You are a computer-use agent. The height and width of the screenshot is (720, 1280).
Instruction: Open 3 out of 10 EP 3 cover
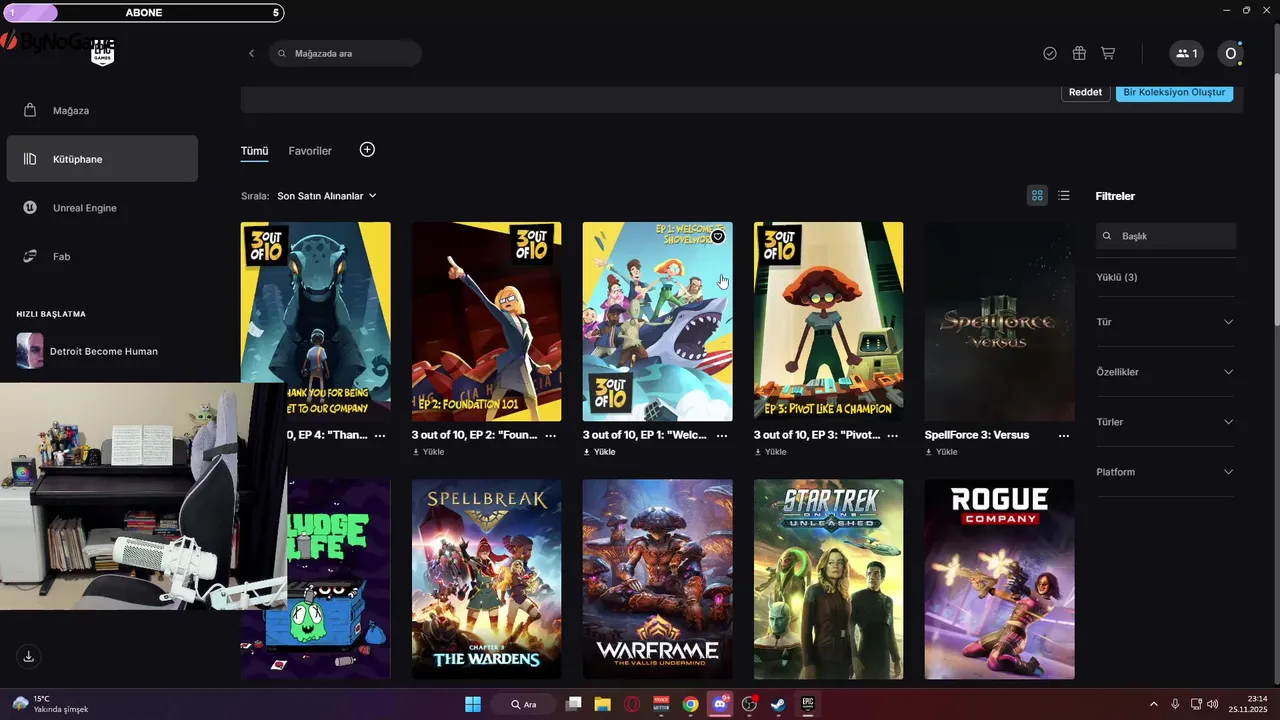829,322
